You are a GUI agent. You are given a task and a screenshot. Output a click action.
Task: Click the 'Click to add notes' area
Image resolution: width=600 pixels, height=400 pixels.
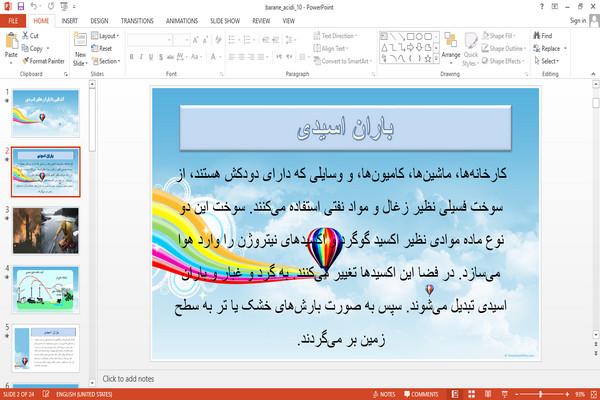128,379
